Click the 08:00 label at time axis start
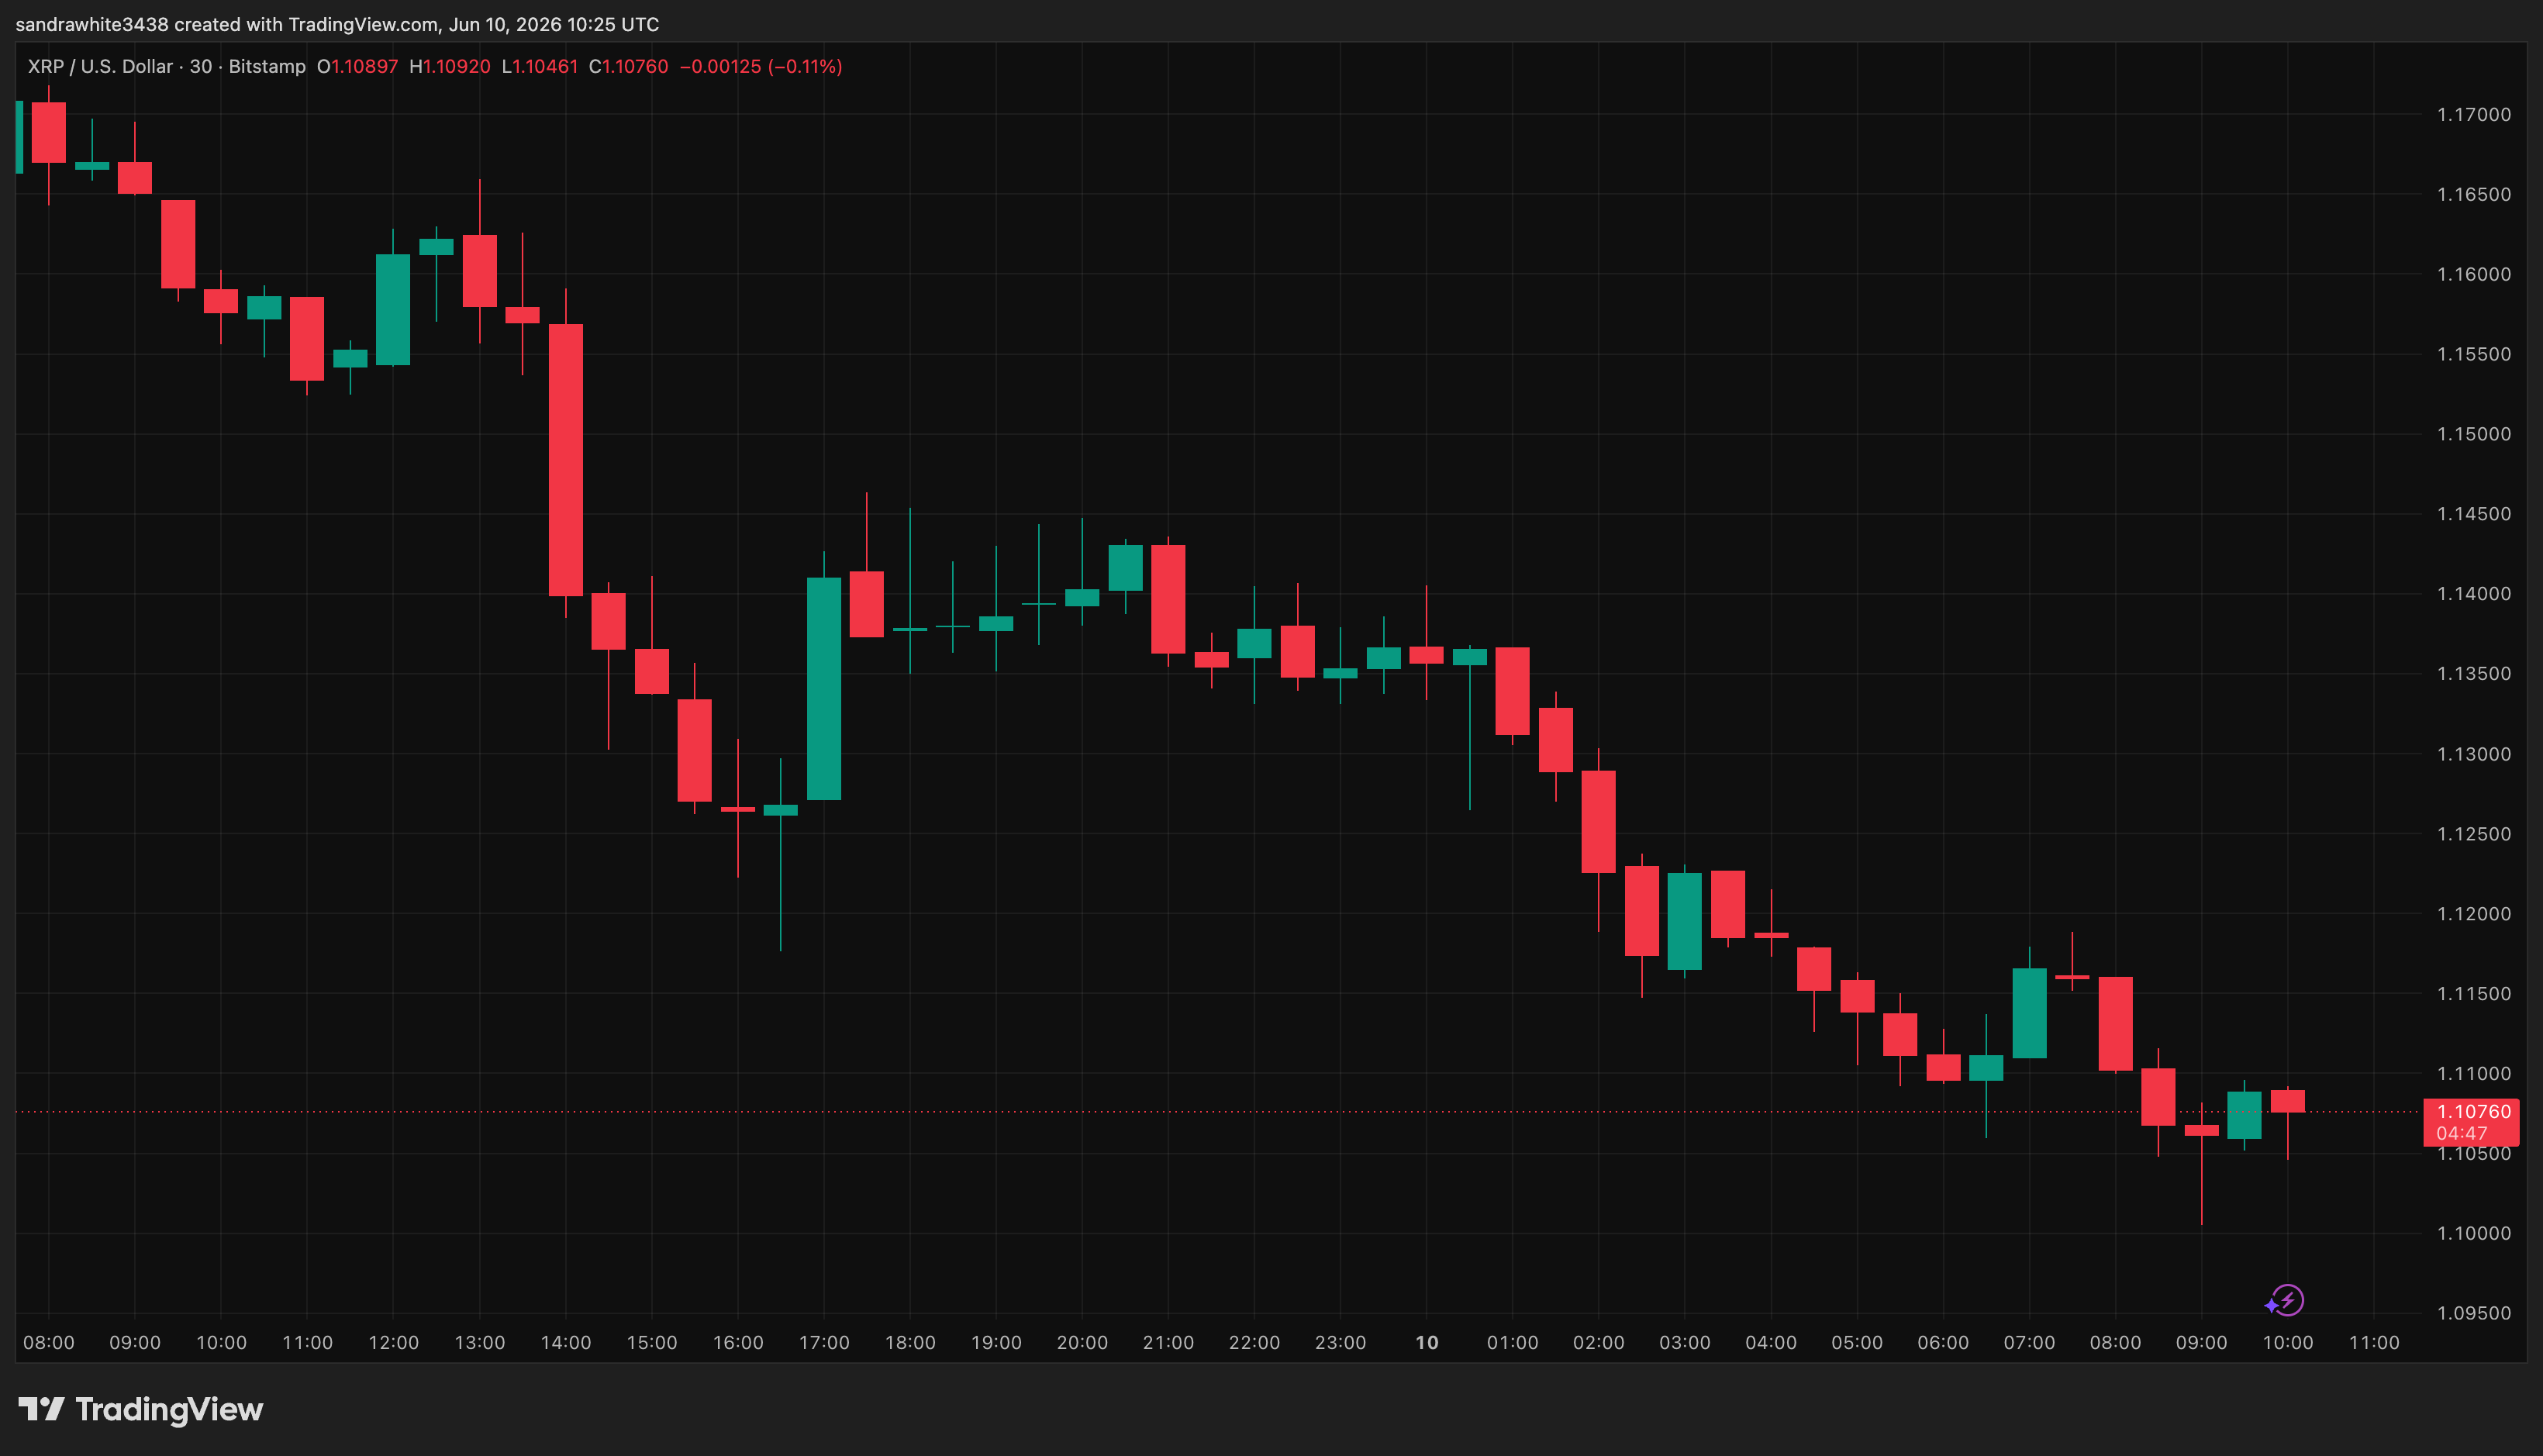2543x1456 pixels. point(49,1342)
